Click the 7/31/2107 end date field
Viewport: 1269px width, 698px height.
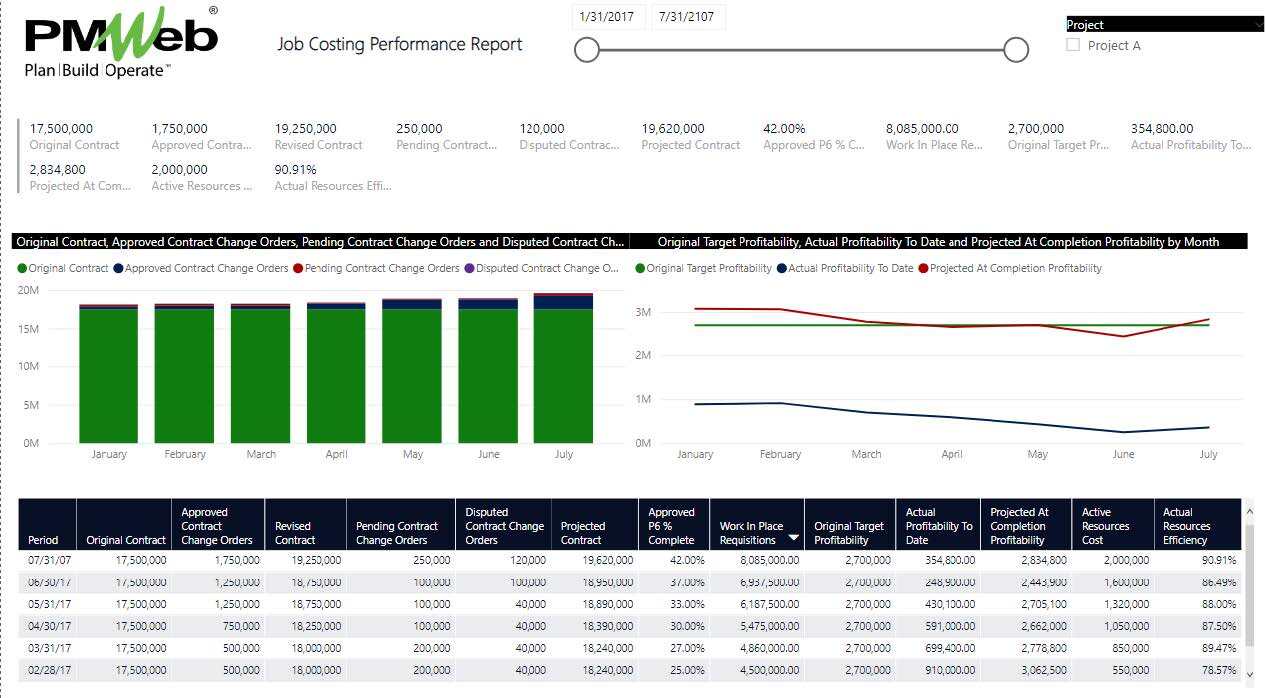(x=688, y=17)
